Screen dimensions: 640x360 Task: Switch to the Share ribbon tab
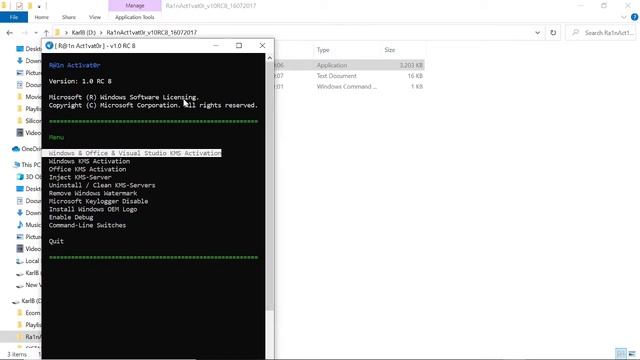(69, 17)
